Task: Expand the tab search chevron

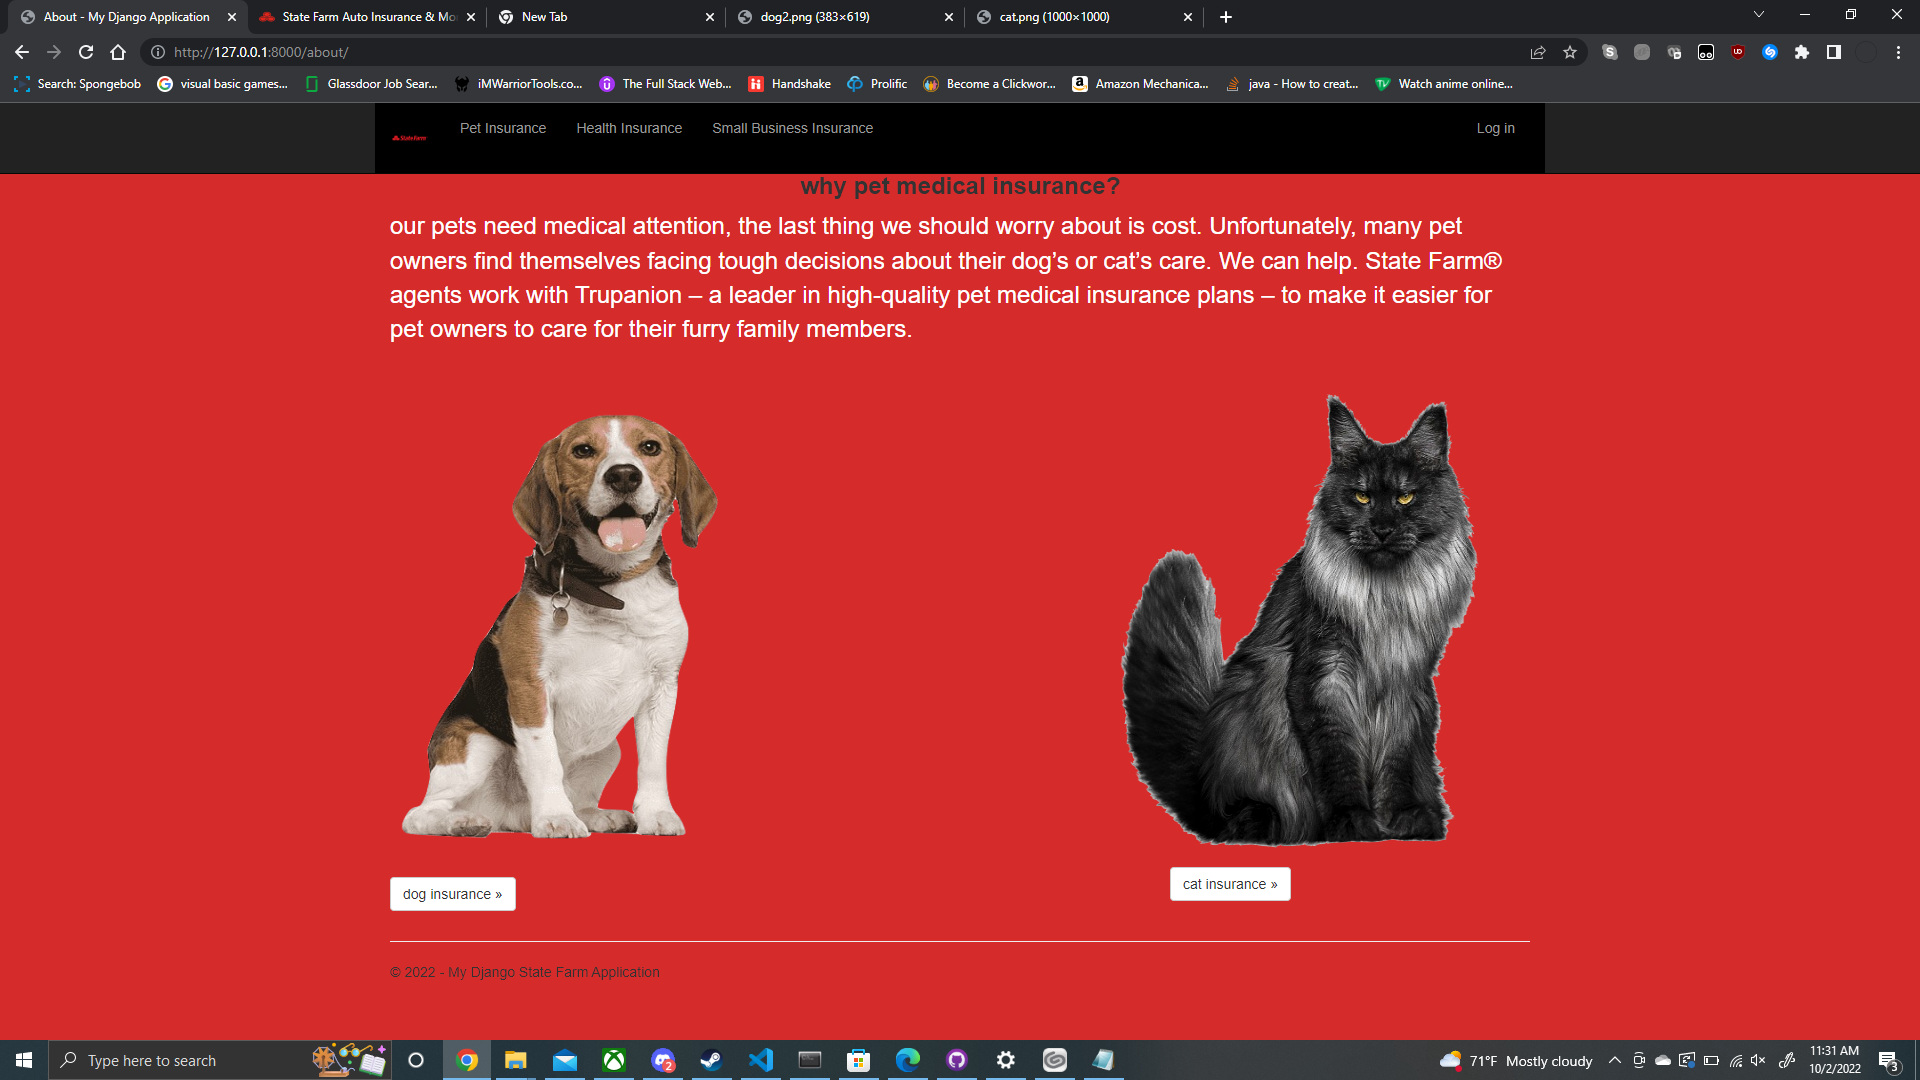Action: (1759, 15)
